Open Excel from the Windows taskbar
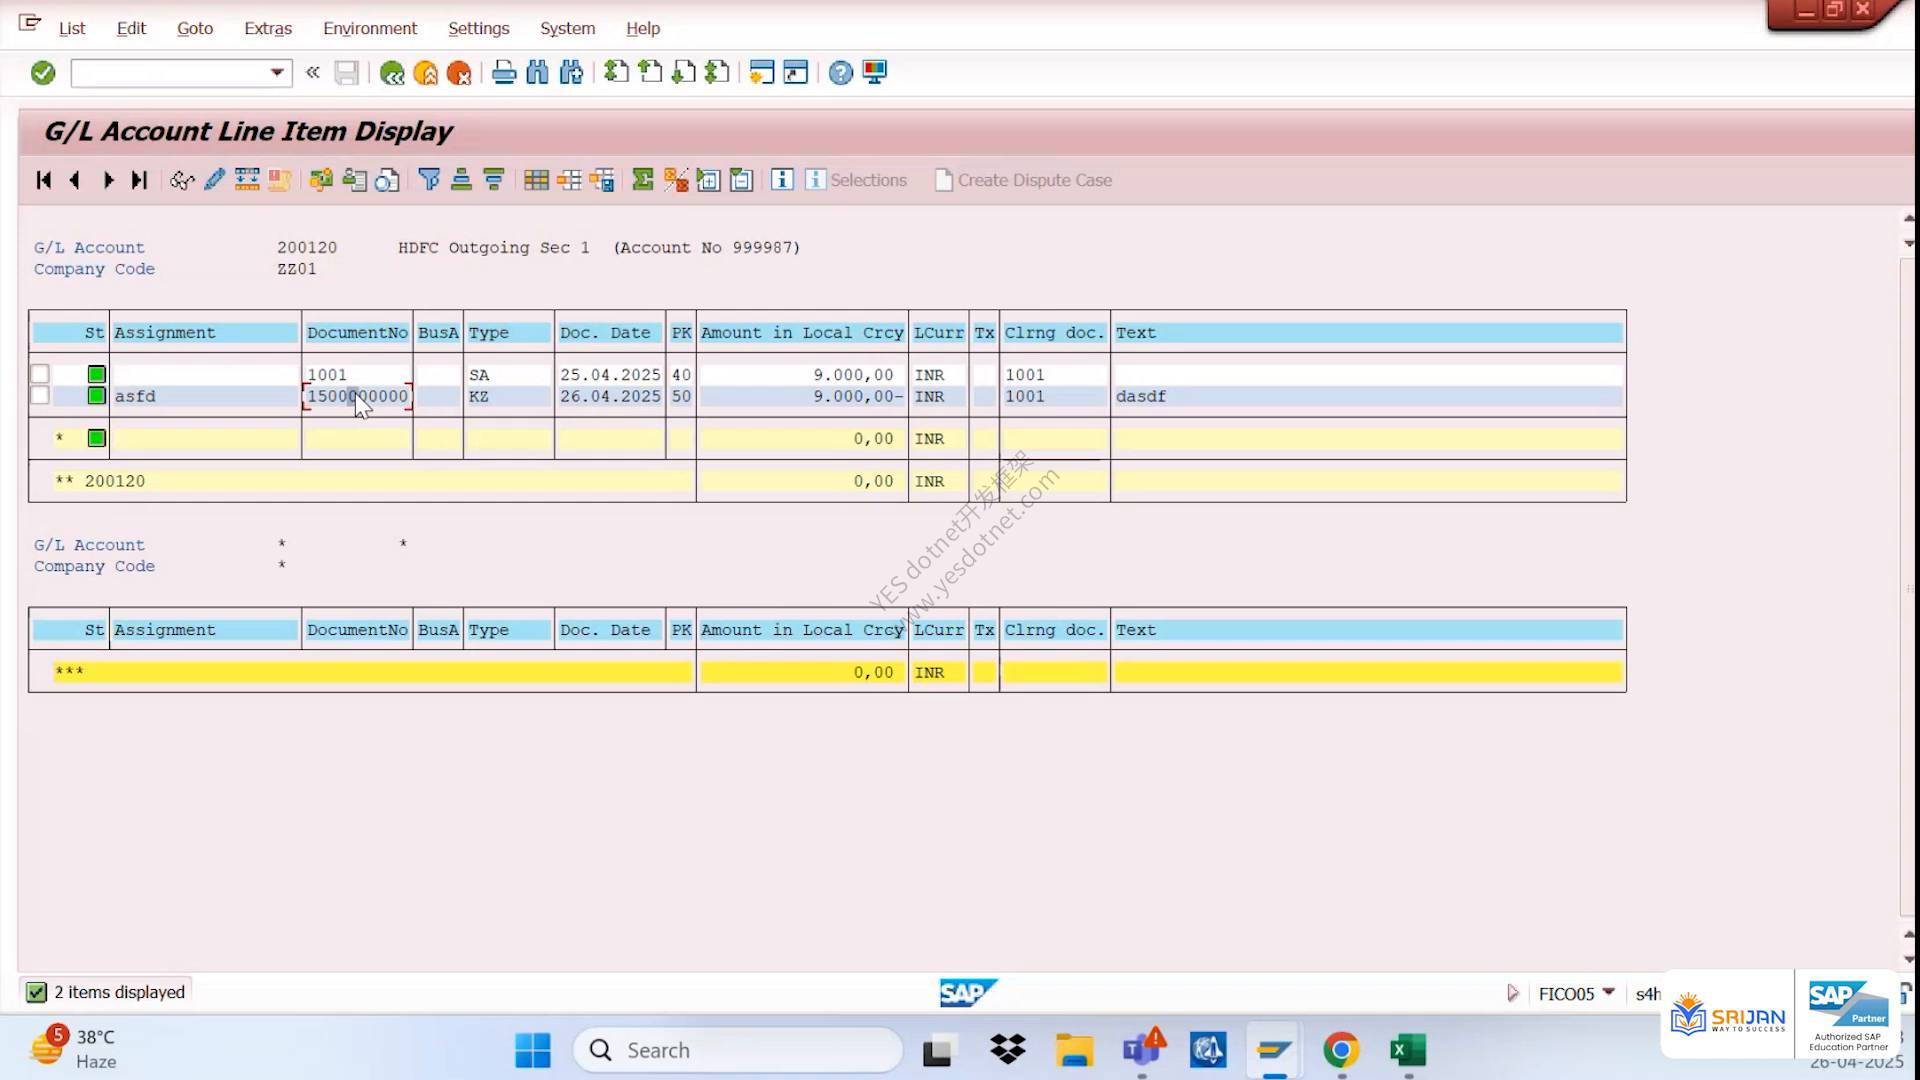Viewport: 1920px width, 1080px height. [1408, 1050]
